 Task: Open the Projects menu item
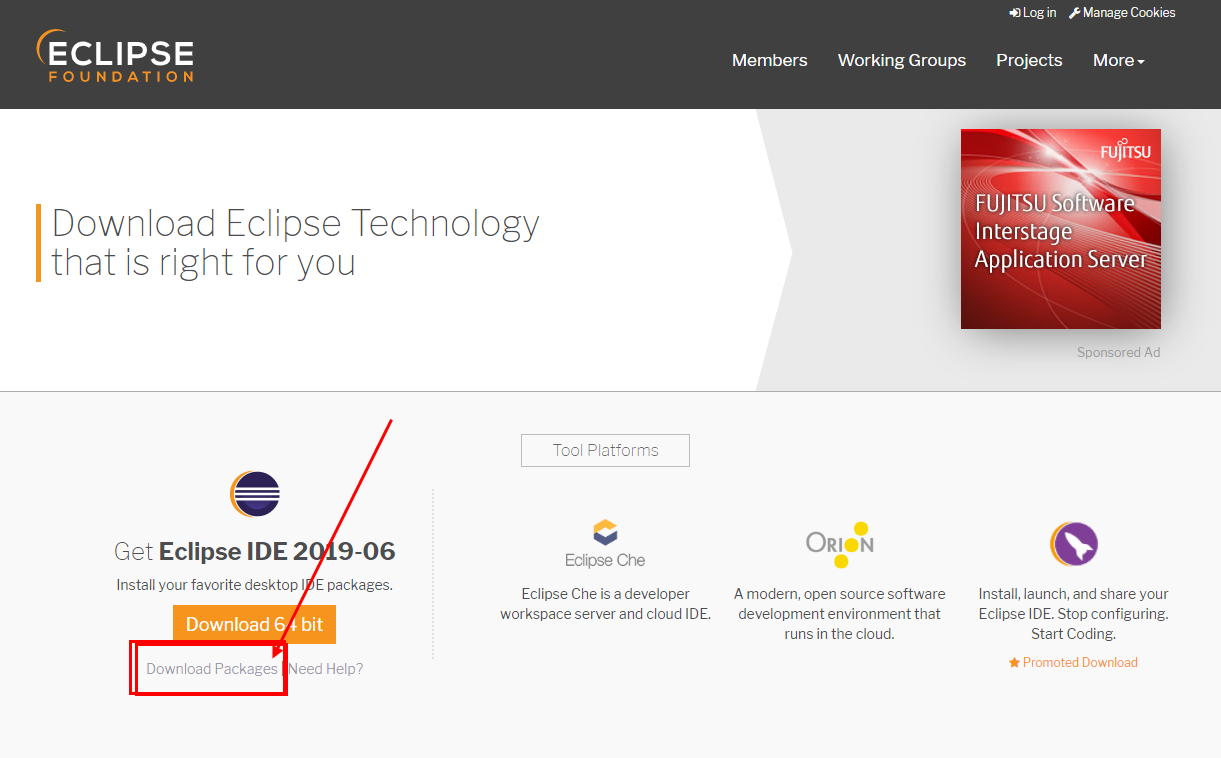point(1029,60)
